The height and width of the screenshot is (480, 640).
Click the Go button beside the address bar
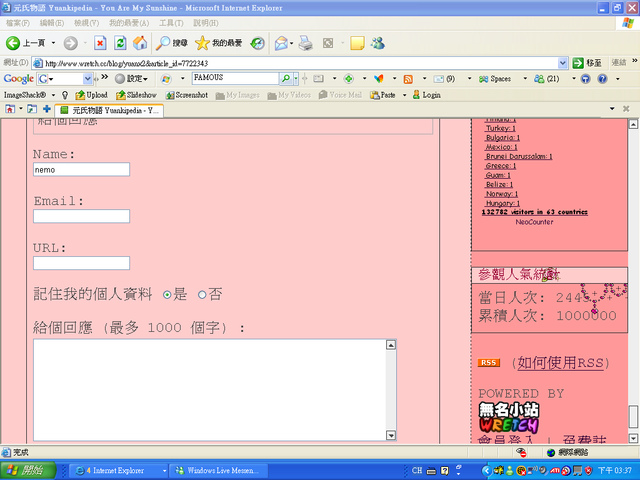587,63
